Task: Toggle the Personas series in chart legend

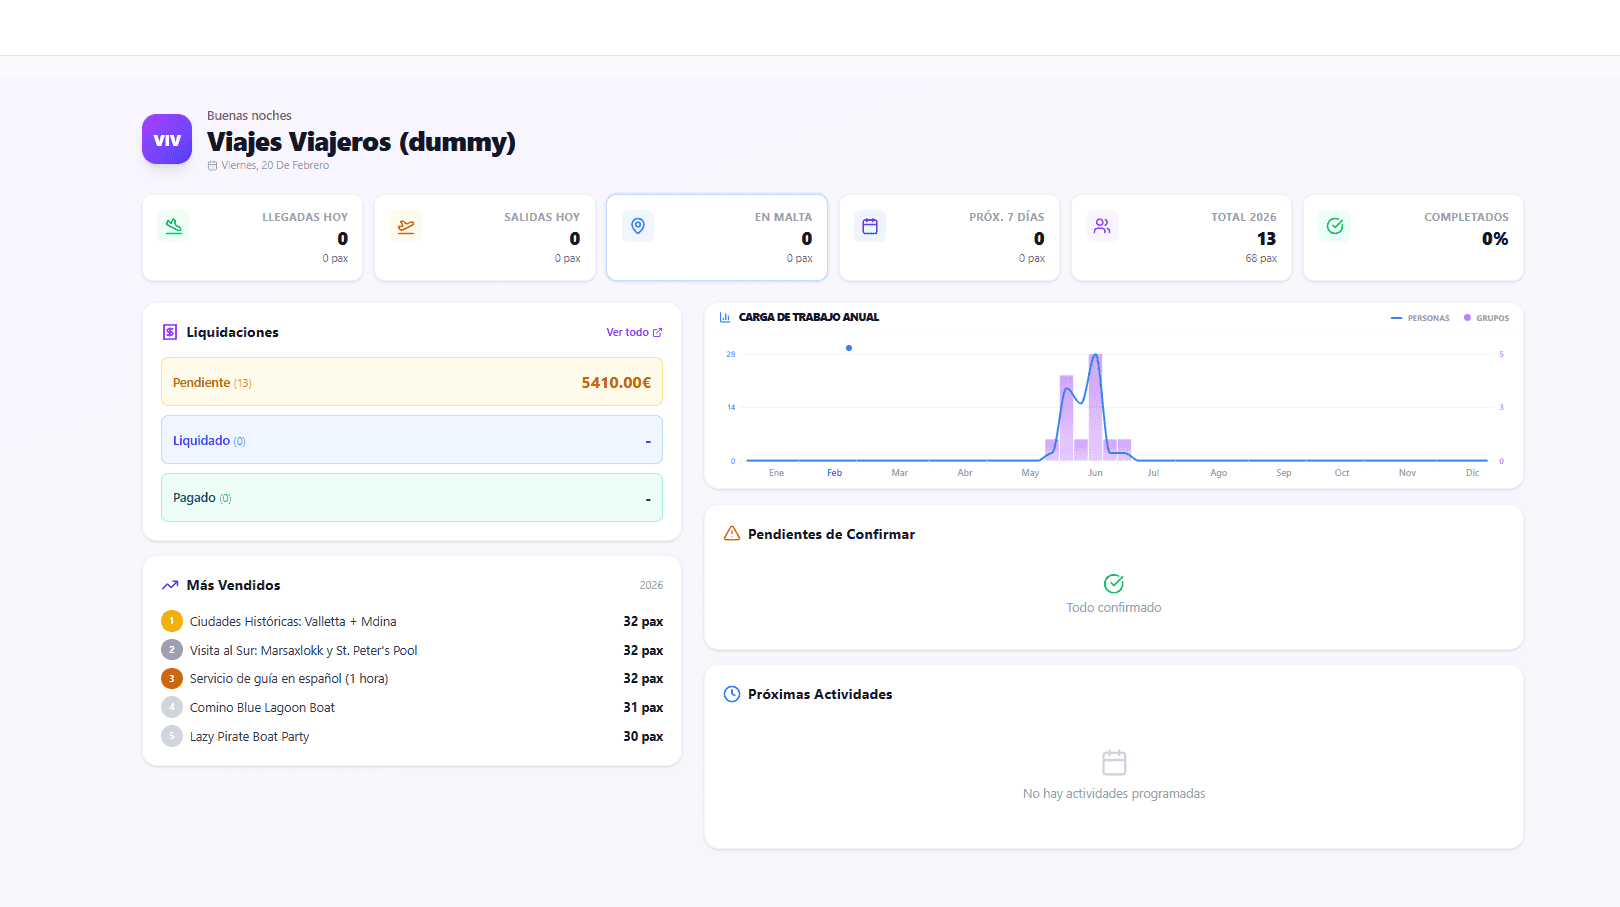Action: (x=1420, y=318)
